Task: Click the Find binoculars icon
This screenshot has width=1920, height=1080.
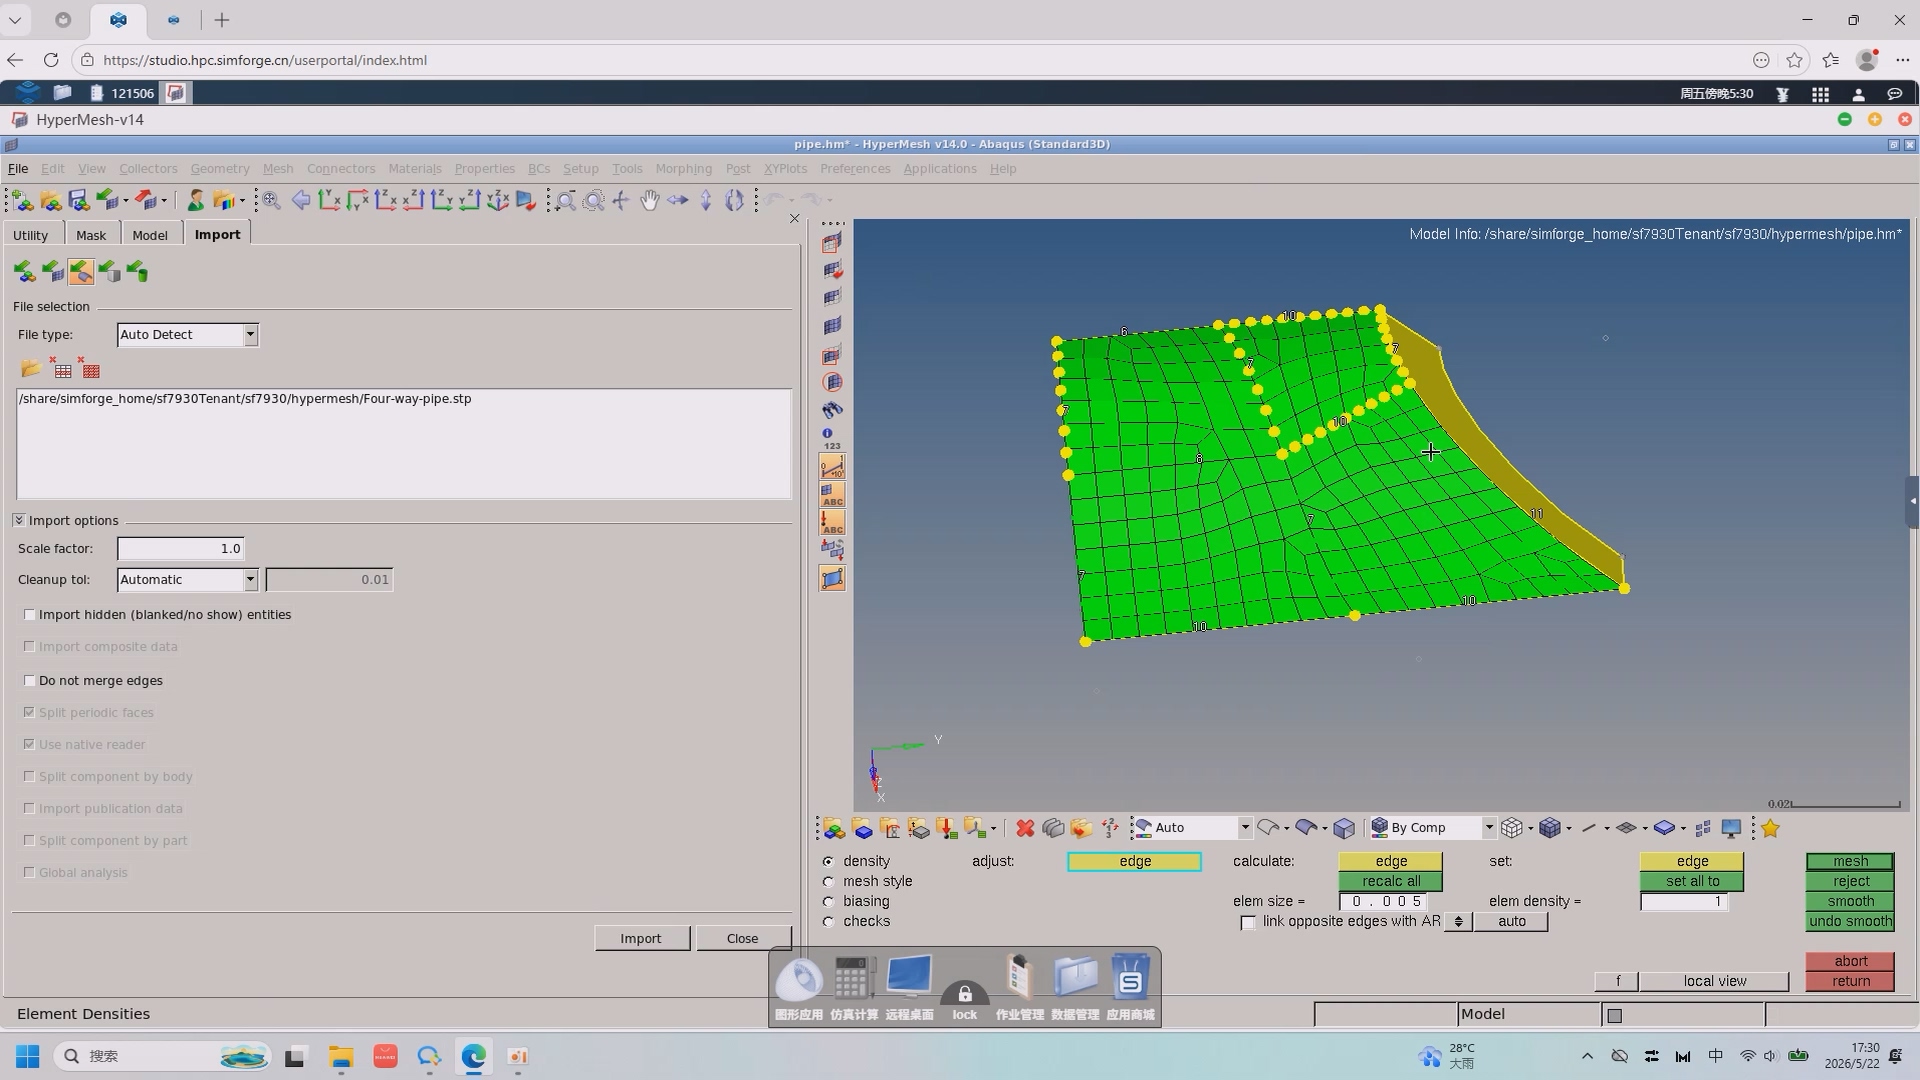Action: (832, 410)
